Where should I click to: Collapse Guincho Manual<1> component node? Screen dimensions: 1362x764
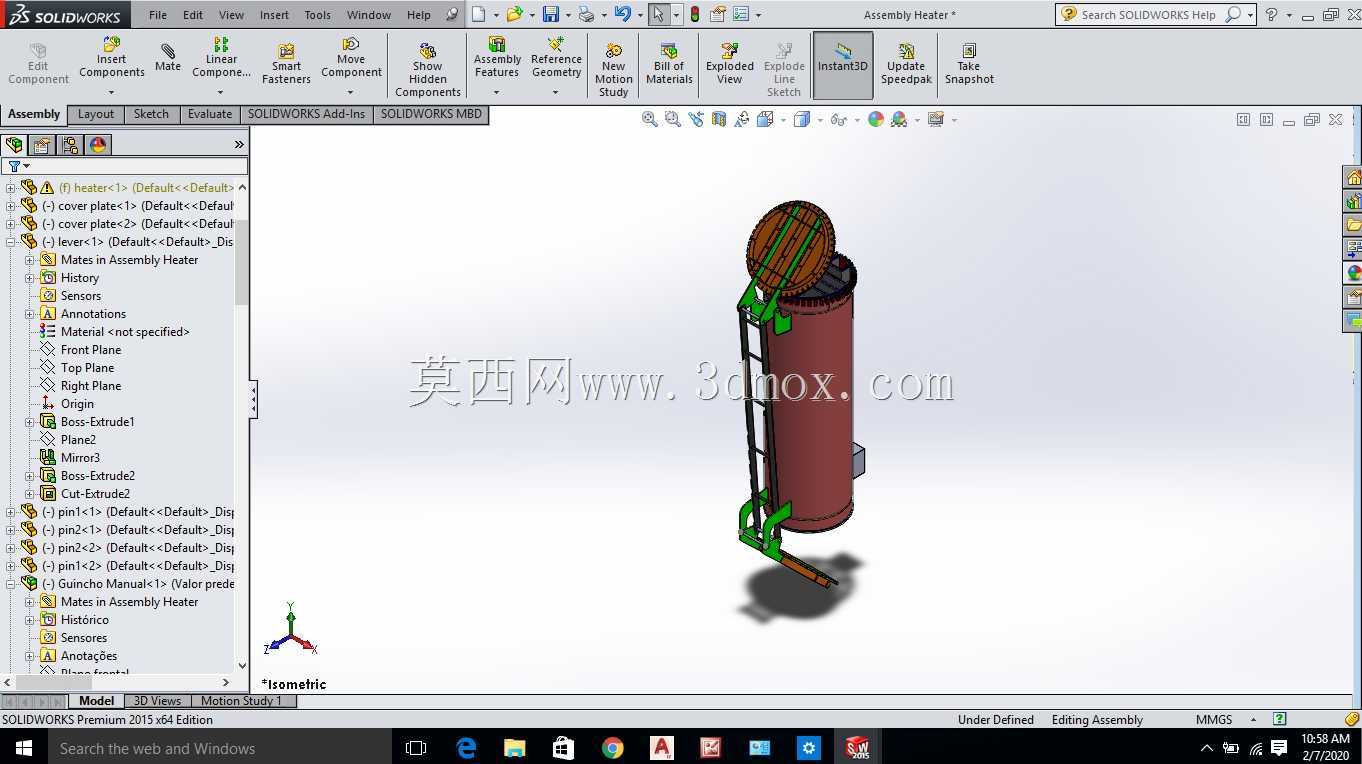tap(11, 584)
